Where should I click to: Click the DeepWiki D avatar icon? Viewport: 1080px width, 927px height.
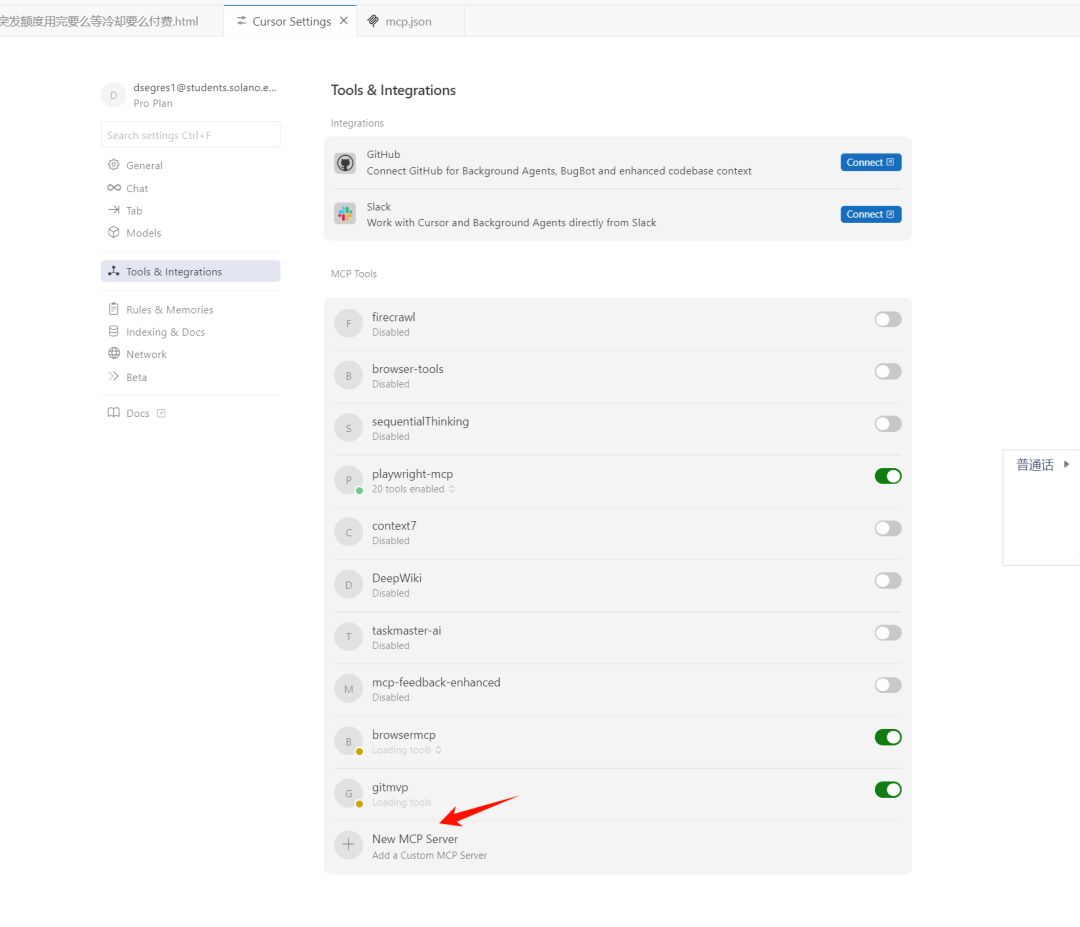point(349,585)
